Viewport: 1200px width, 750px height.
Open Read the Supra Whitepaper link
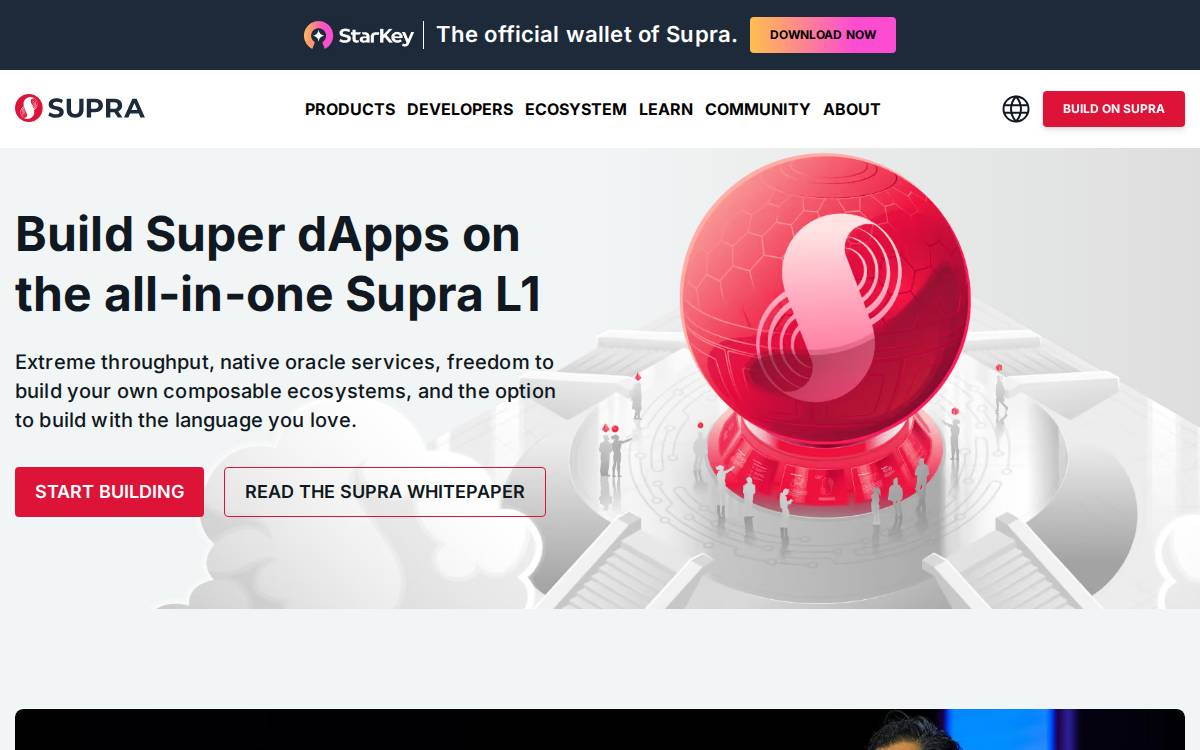tap(385, 492)
